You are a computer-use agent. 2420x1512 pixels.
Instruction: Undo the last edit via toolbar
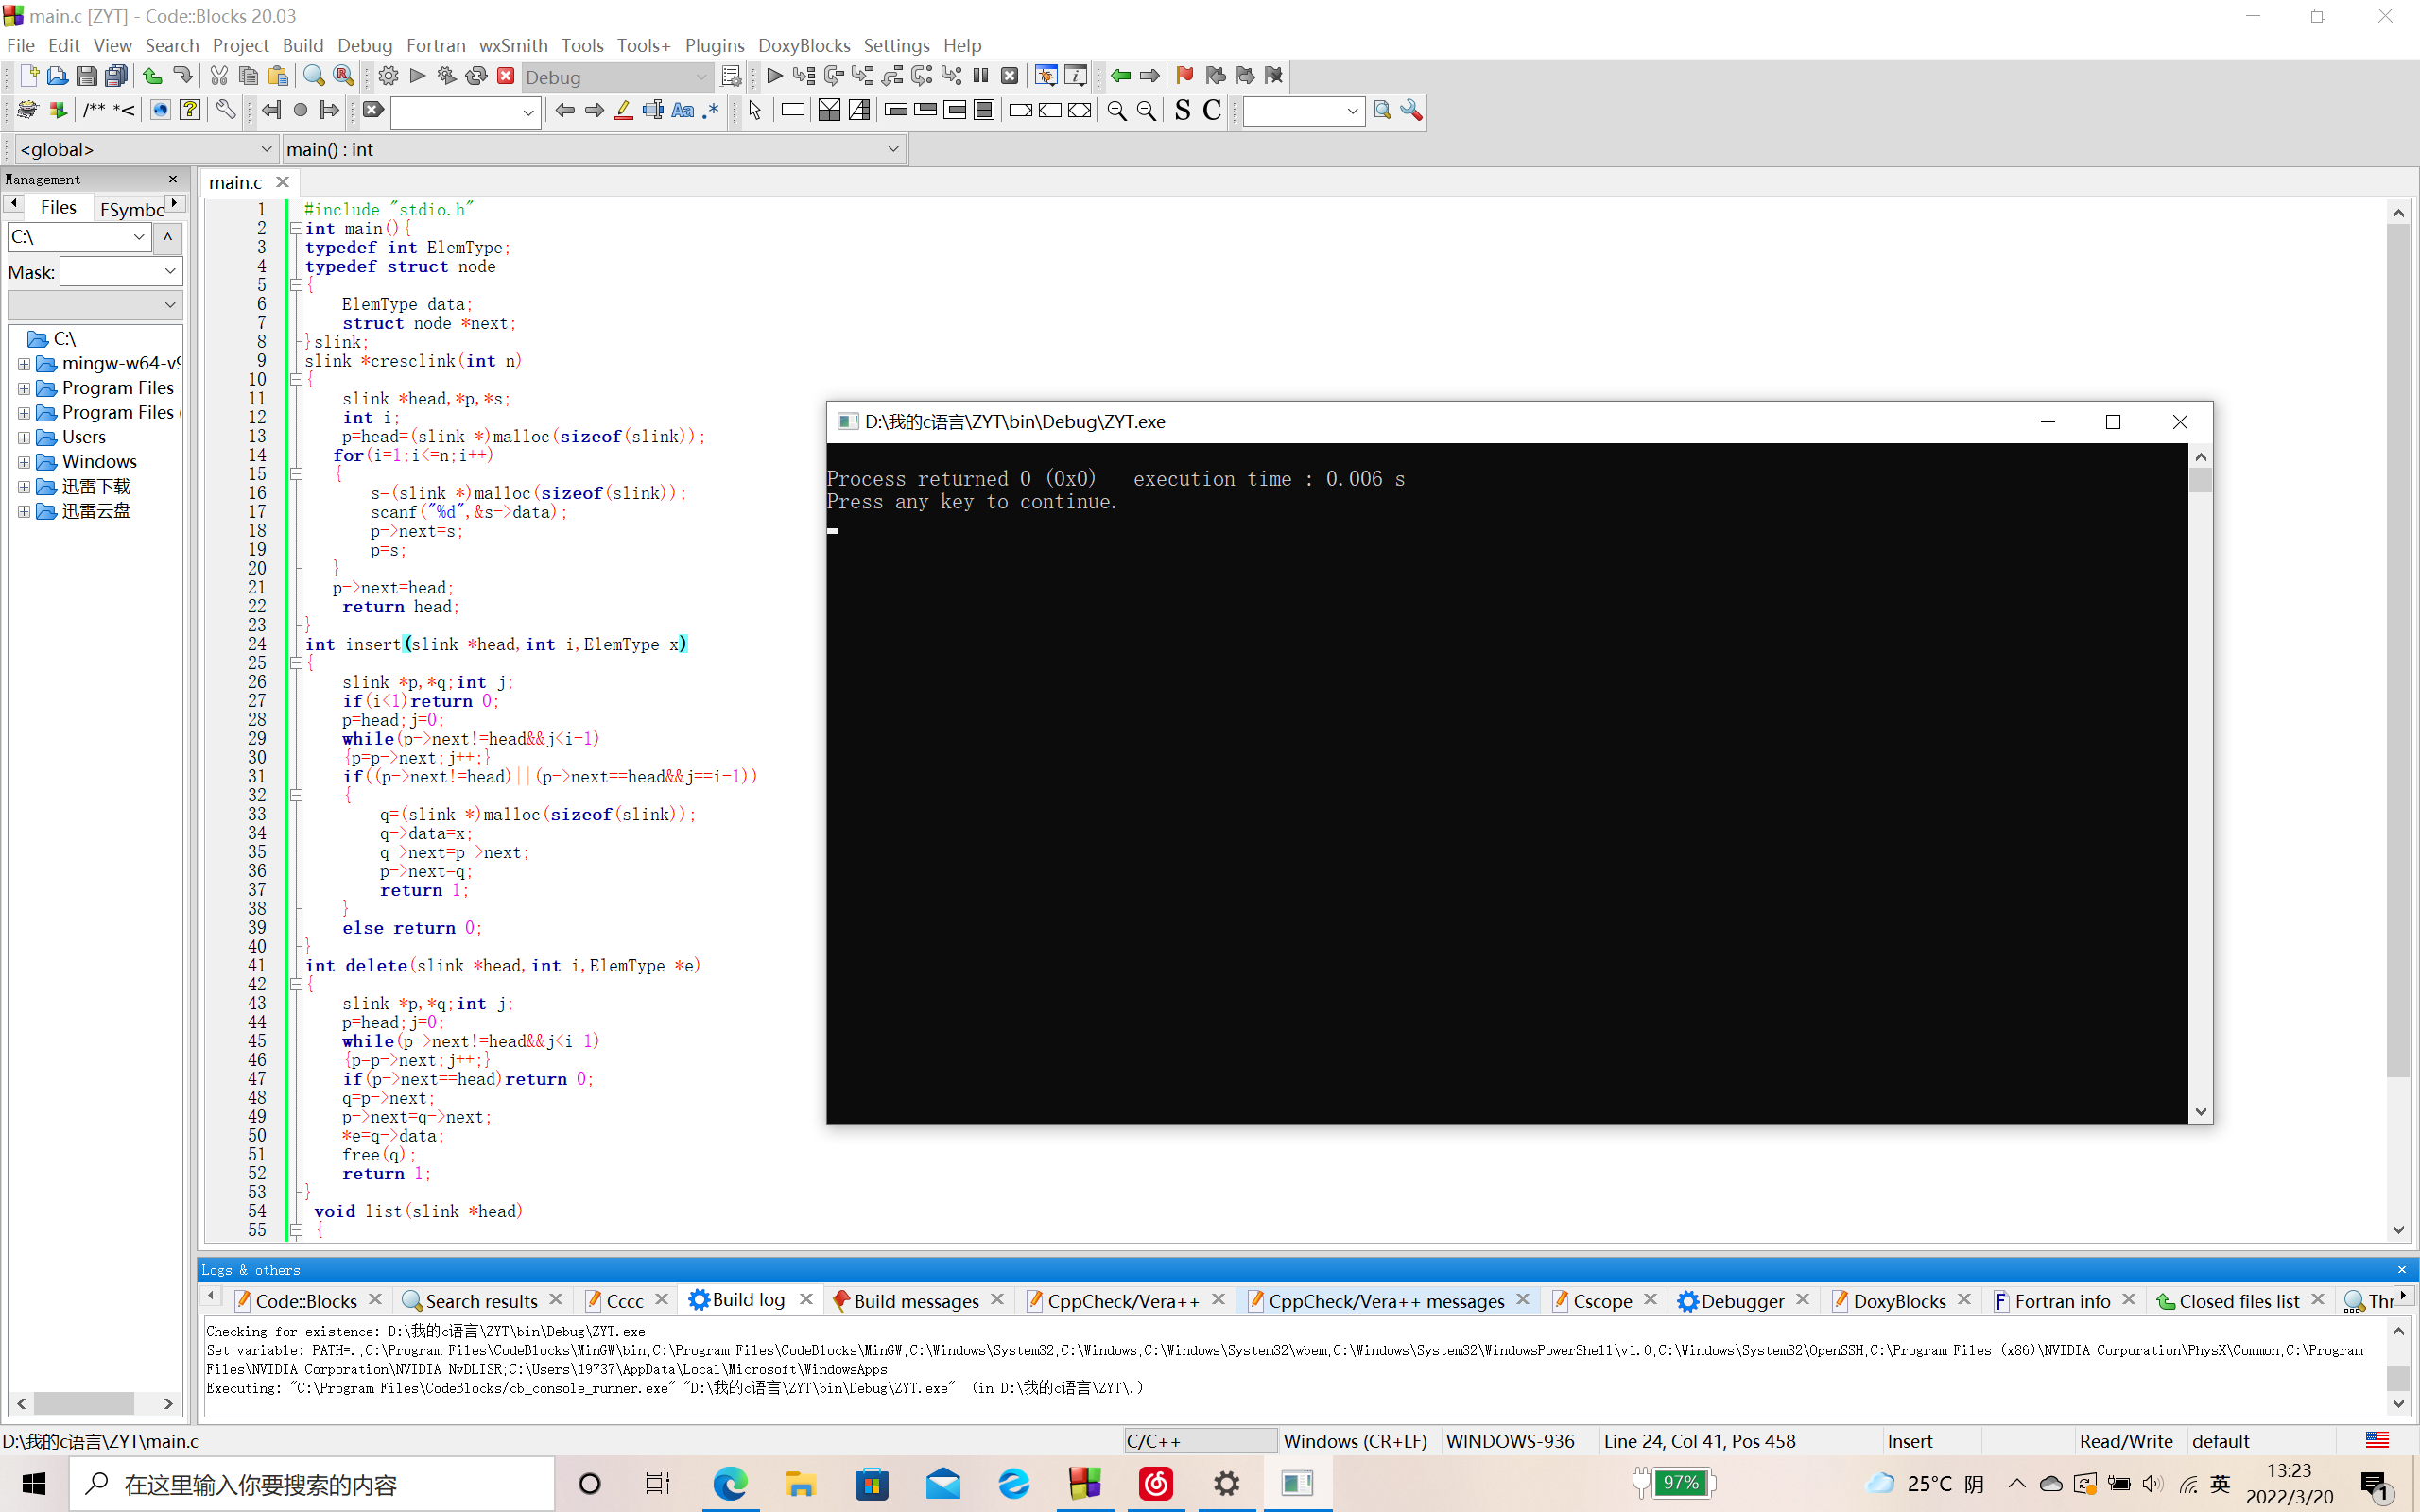152,76
